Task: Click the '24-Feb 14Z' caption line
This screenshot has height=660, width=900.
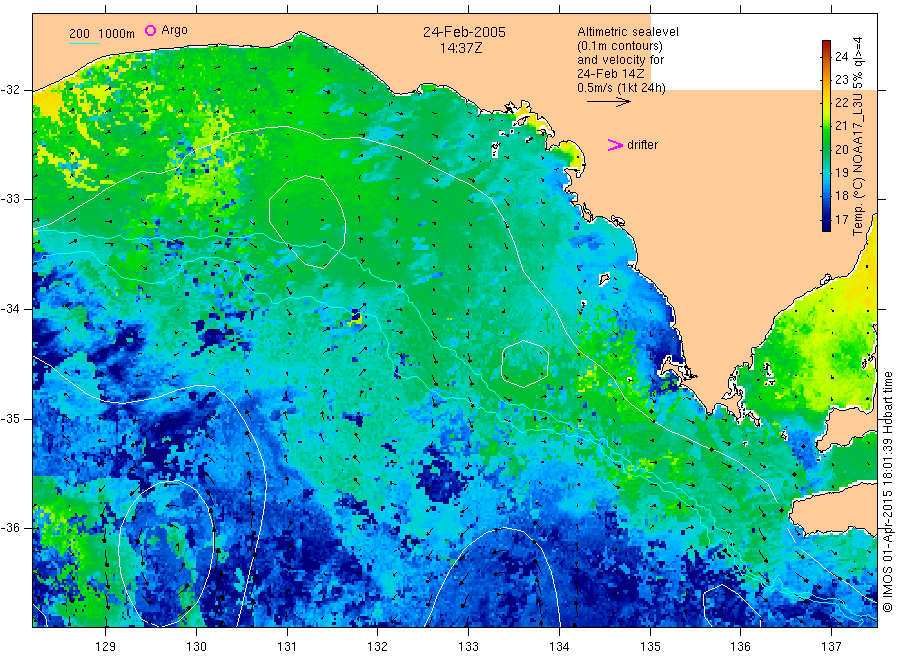Action: point(610,74)
